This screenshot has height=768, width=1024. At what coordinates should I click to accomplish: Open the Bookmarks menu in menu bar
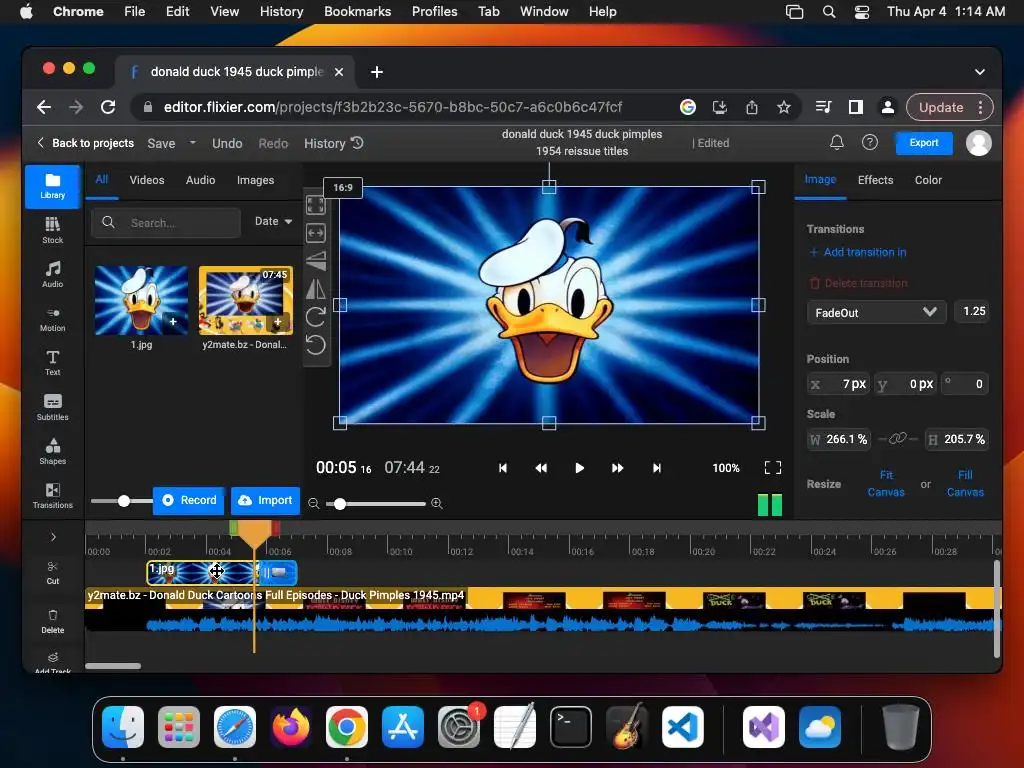(x=357, y=11)
